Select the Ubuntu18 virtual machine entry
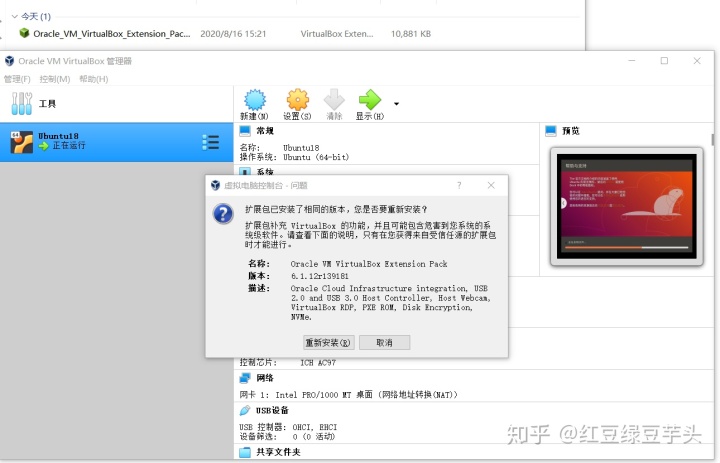Viewport: 720px width, 463px height. click(117, 142)
